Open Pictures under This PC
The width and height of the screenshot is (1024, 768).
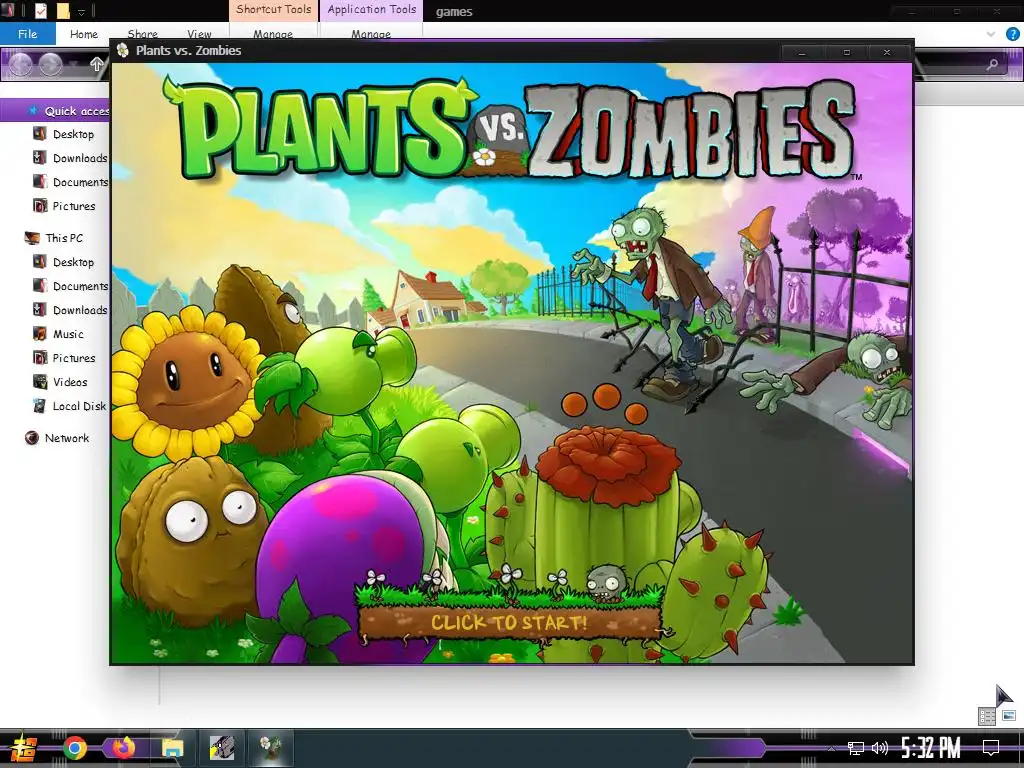(x=64, y=358)
